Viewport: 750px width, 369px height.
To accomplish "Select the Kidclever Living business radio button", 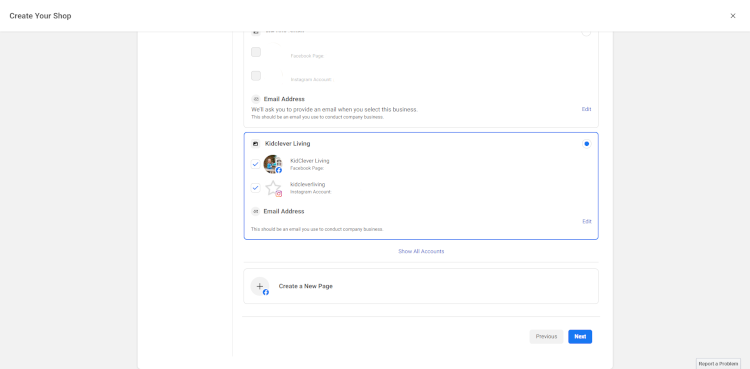I will coord(586,144).
